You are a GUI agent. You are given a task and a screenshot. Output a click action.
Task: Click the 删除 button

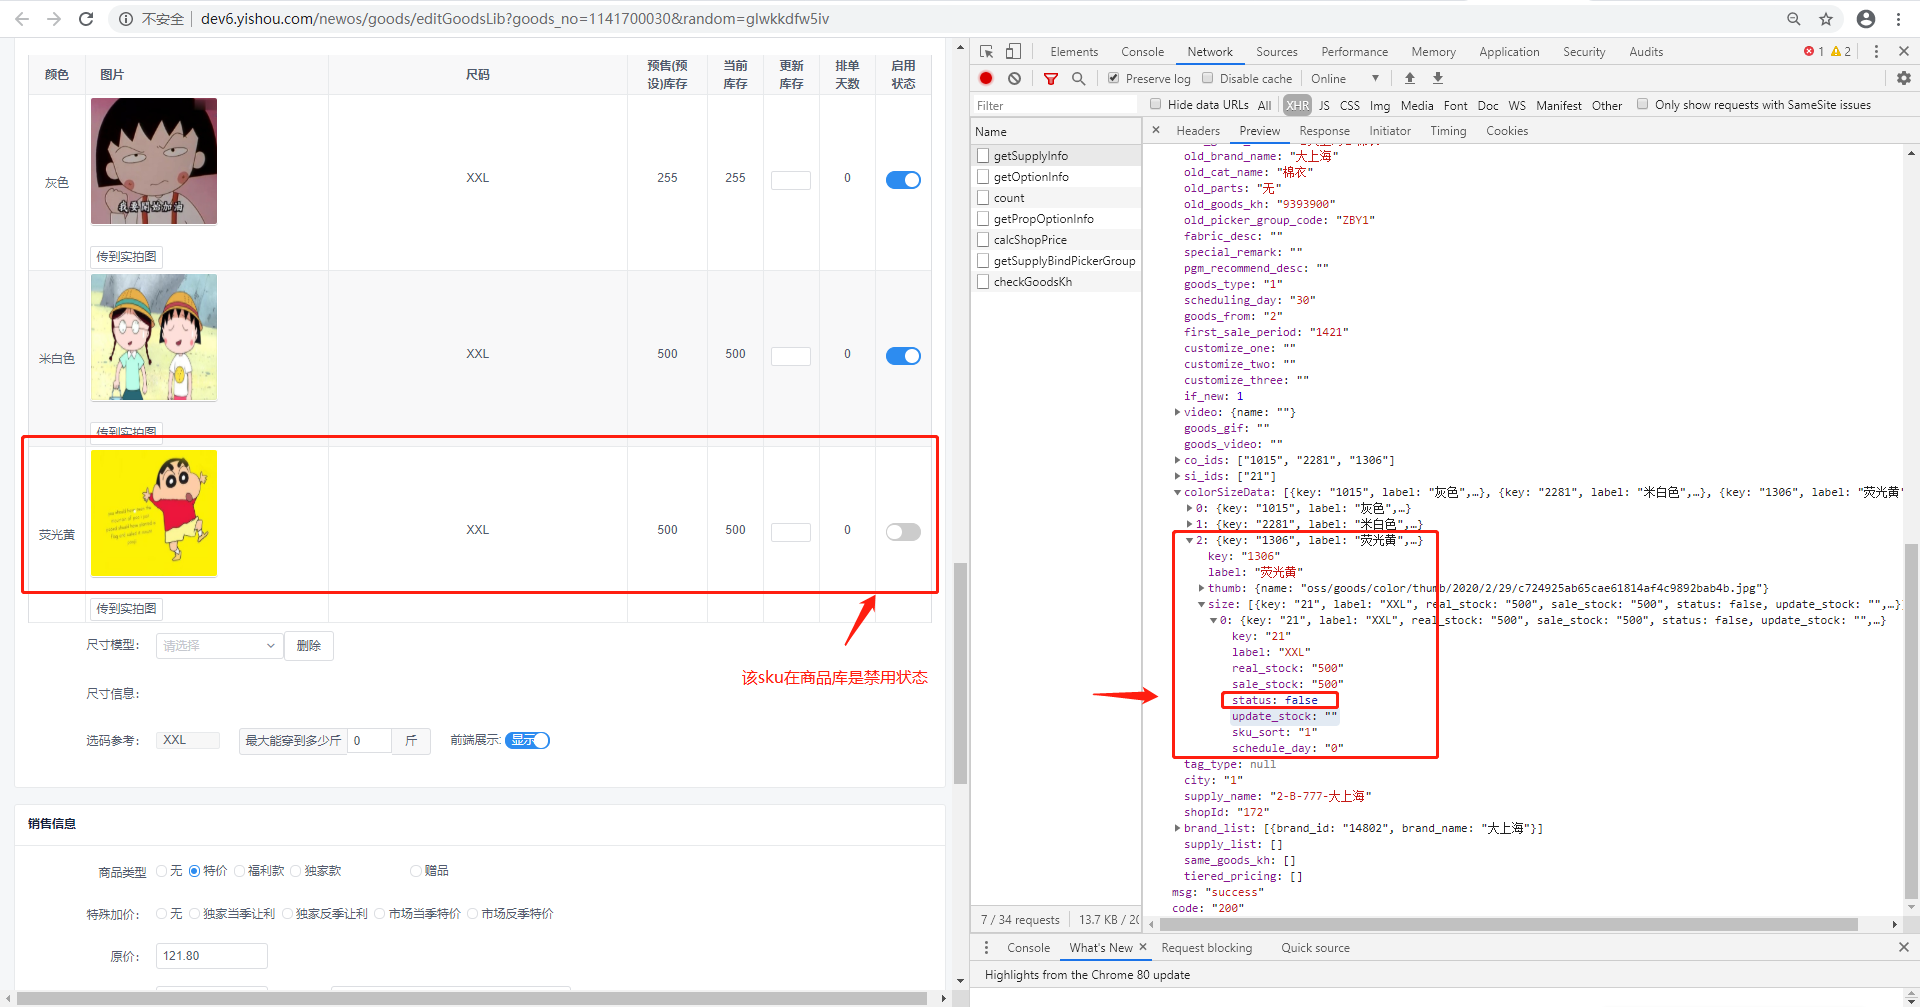click(309, 646)
